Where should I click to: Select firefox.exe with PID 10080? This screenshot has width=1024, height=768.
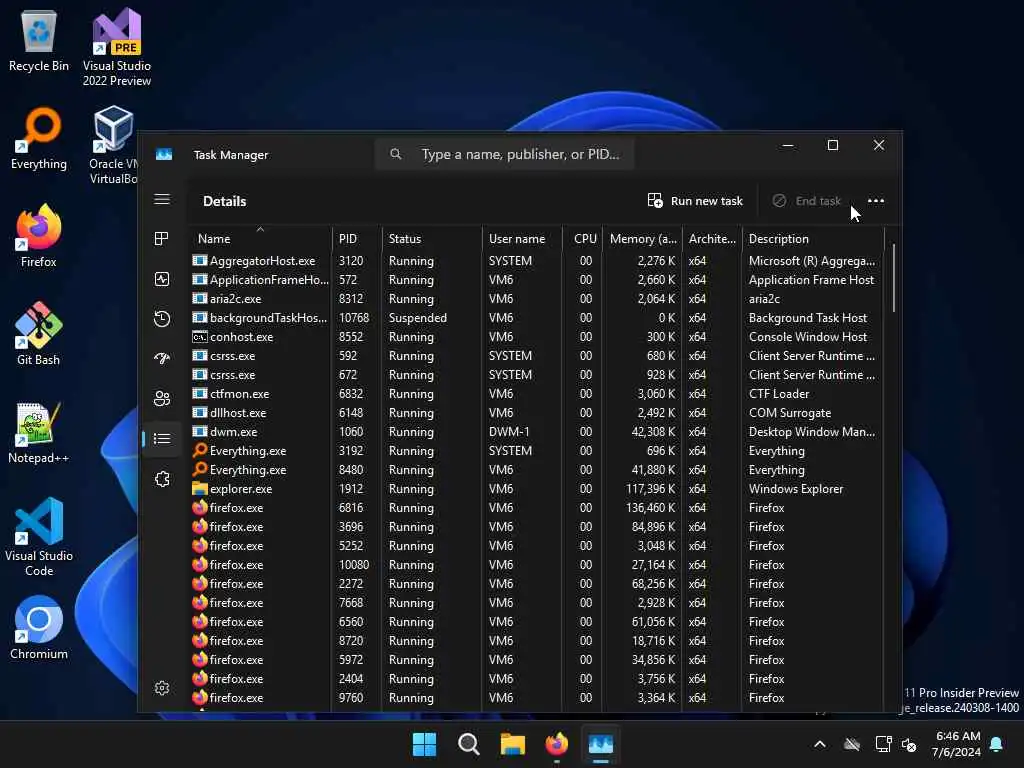(537, 564)
